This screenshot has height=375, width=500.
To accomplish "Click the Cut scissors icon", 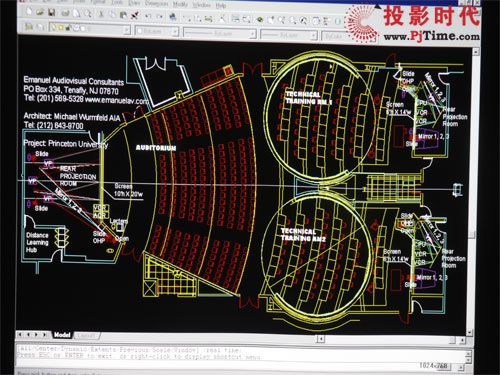I will coord(101,14).
